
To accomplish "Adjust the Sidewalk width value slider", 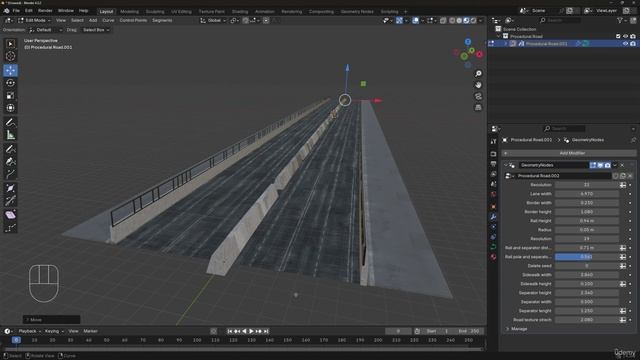I will [x=587, y=275].
